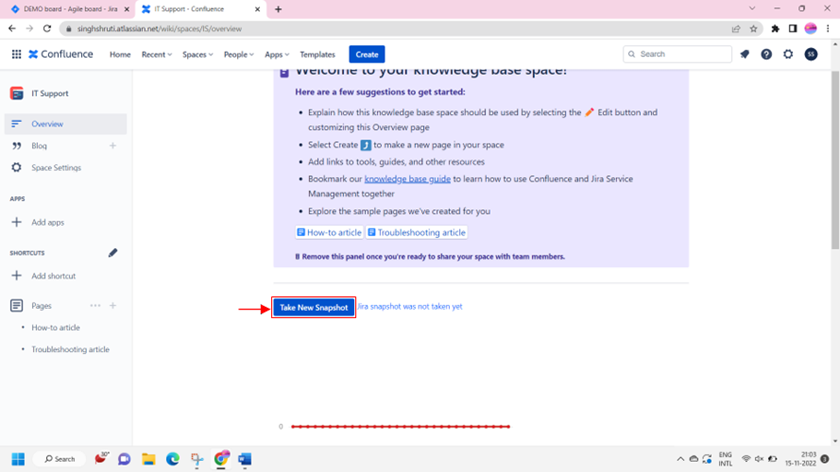The height and width of the screenshot is (472, 840).
Task: Open a new browser tab
Action: (278, 9)
